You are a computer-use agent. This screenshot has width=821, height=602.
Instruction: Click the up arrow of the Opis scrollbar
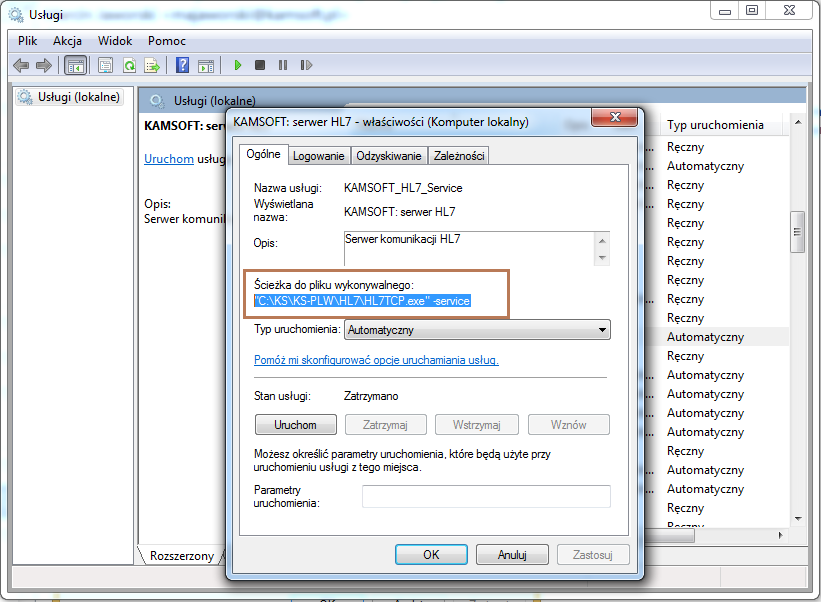pos(602,241)
